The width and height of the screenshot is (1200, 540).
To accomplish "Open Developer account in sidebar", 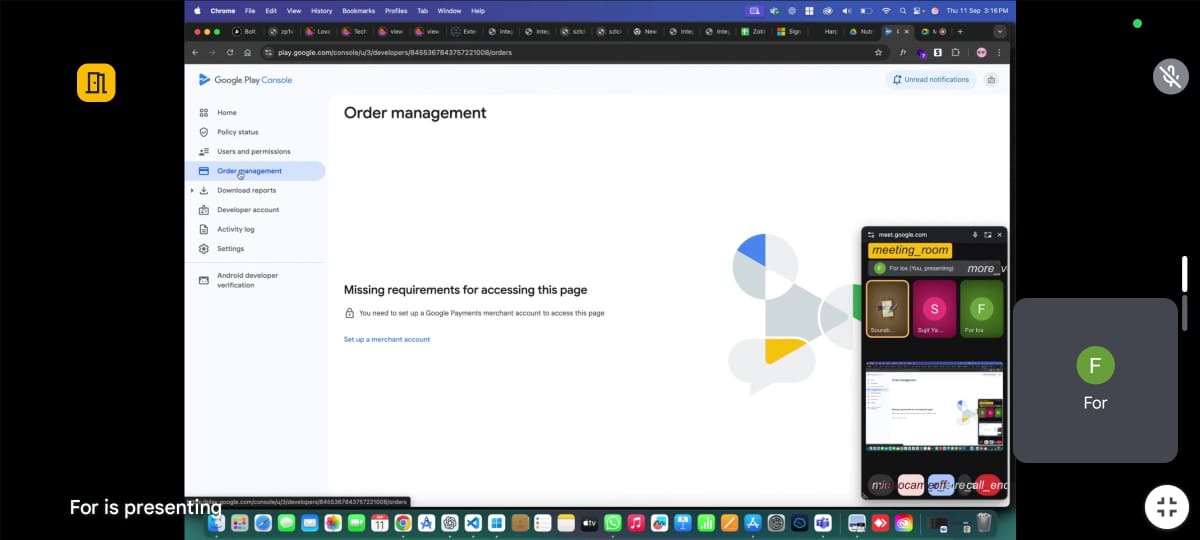I will (248, 210).
